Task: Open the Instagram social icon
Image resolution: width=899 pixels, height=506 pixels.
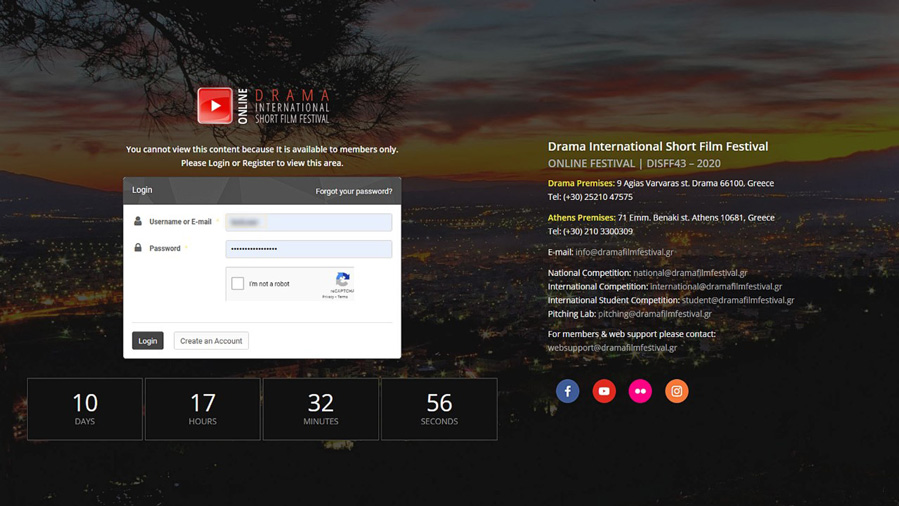Action: (677, 391)
